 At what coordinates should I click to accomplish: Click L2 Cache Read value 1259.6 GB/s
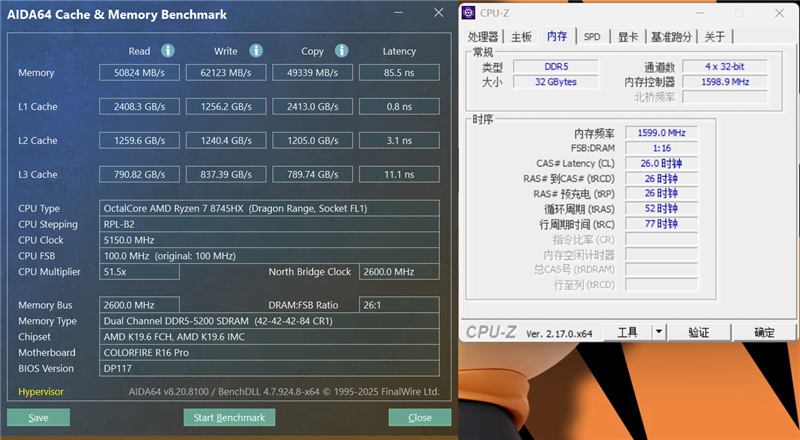coord(139,140)
